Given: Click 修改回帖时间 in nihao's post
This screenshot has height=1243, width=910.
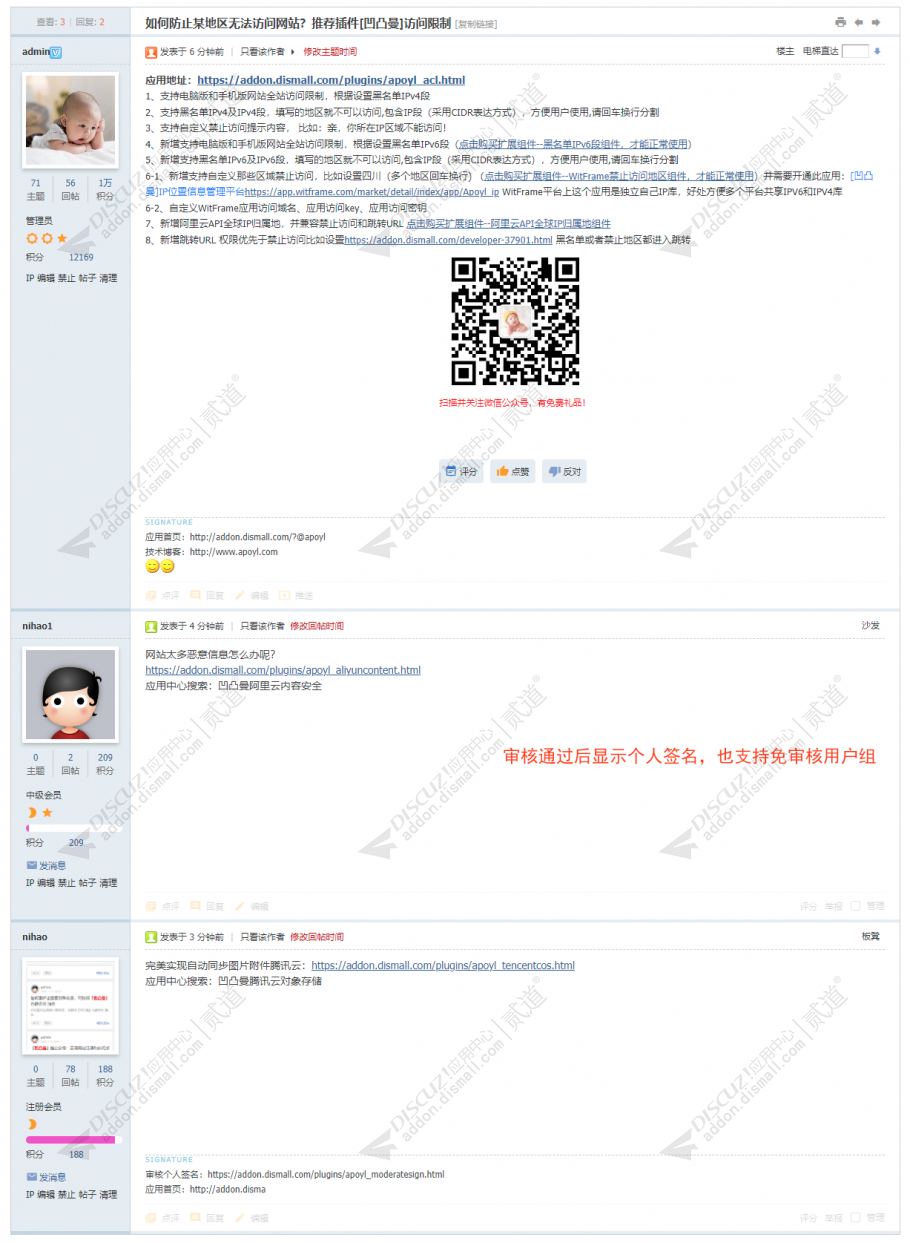Looking at the screenshot, I should coord(317,937).
